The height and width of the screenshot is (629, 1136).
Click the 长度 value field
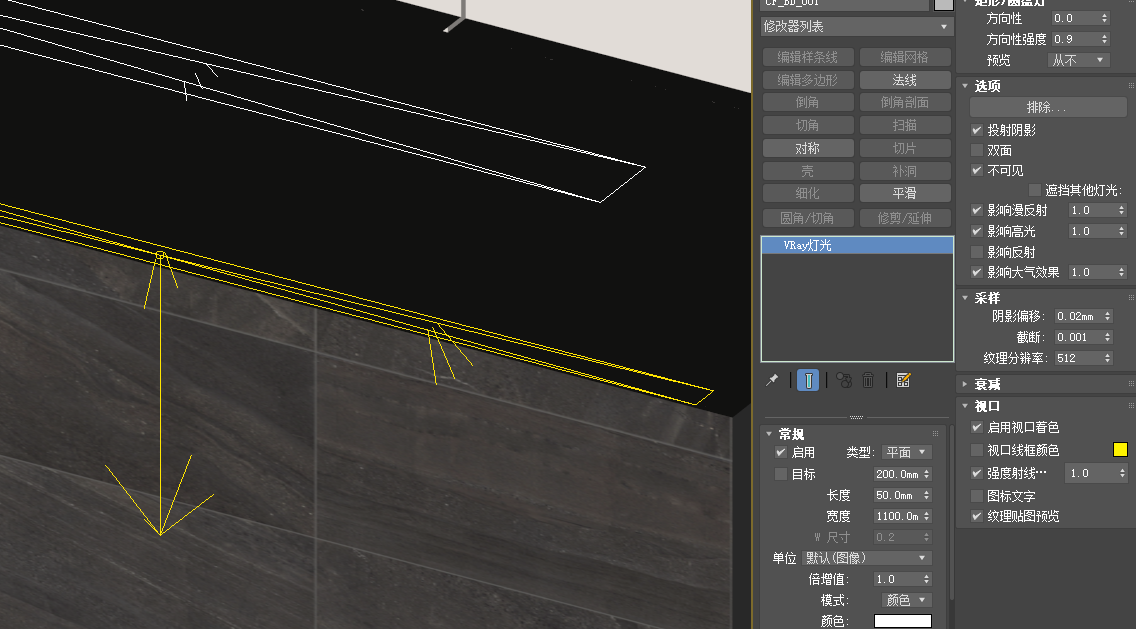[896, 495]
